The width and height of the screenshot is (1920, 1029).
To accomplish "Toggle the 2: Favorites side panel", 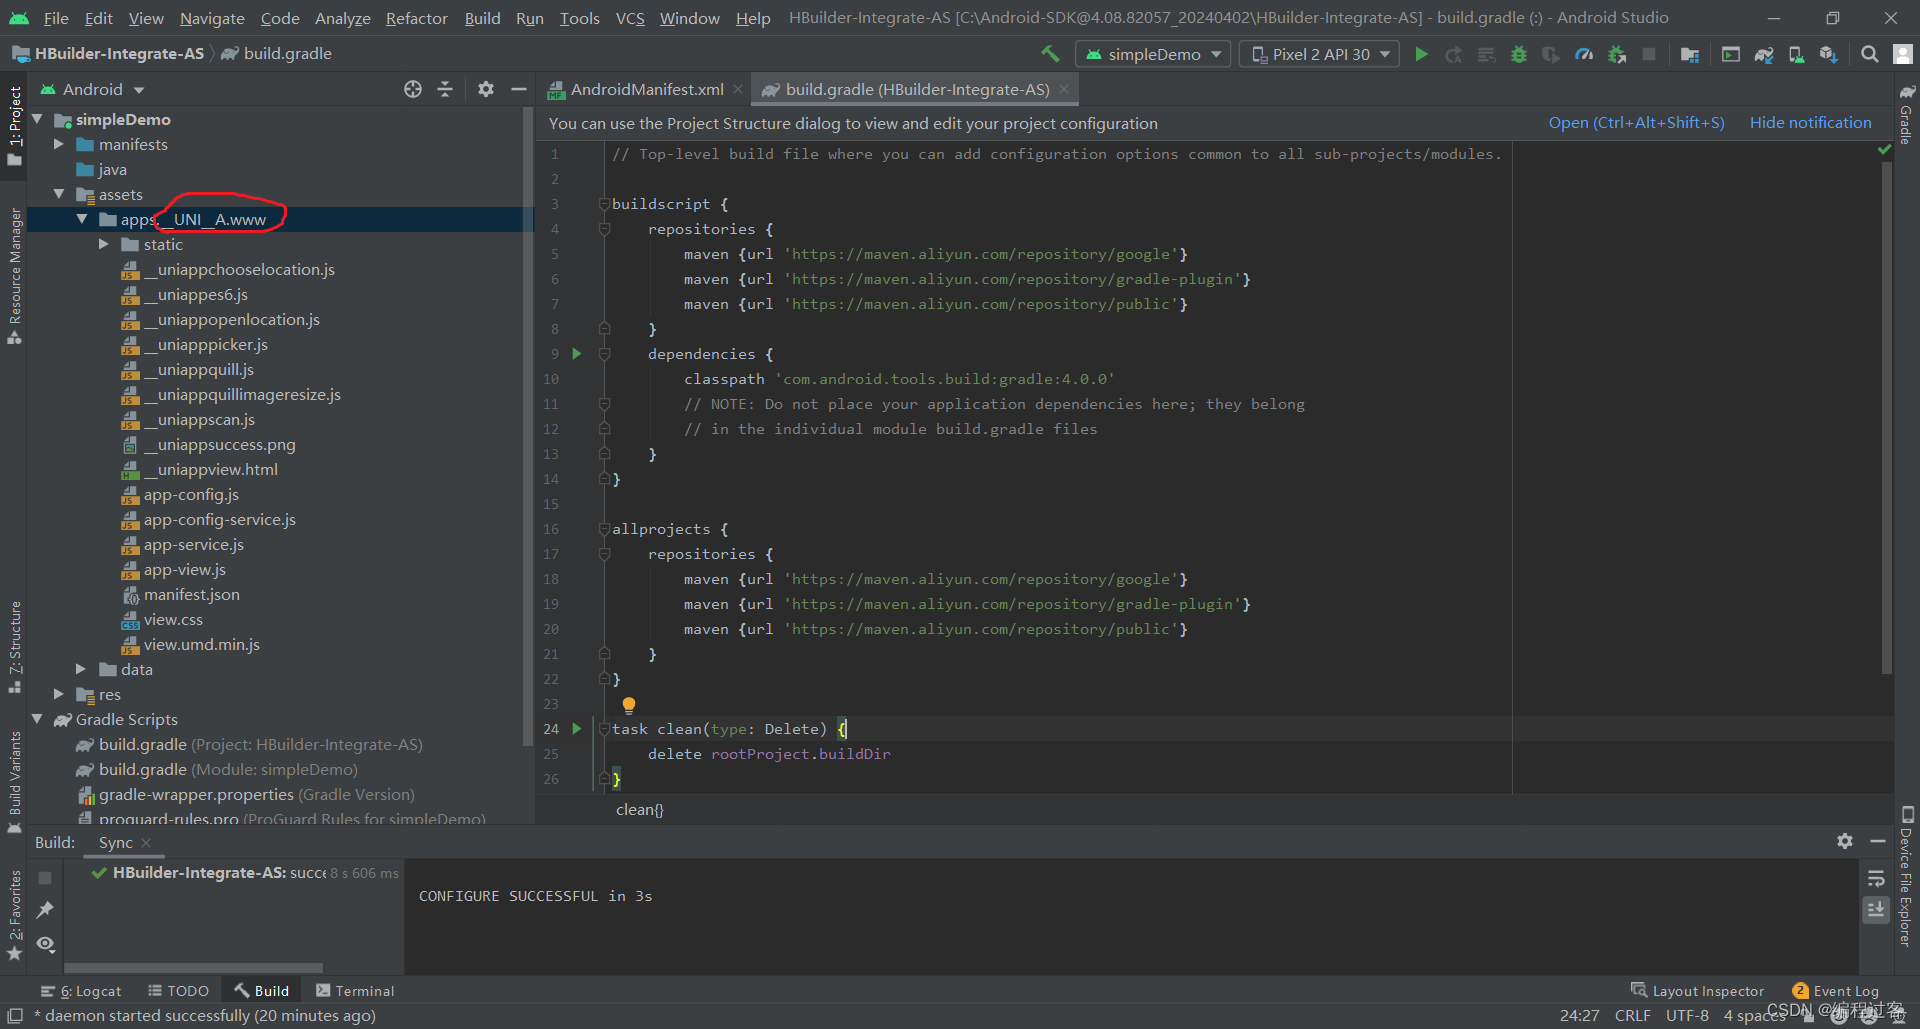I will click(x=14, y=914).
